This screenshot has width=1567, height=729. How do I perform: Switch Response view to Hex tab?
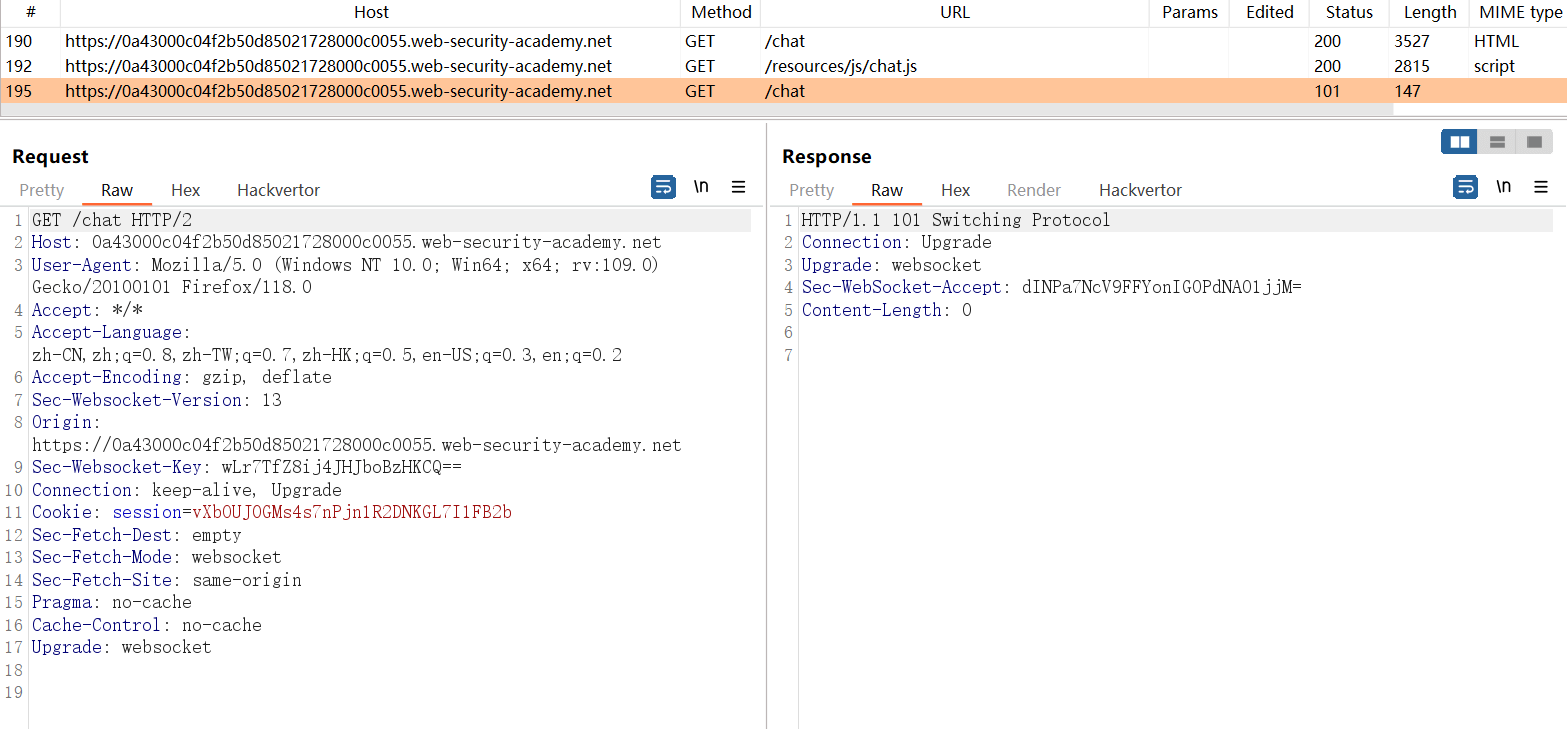[x=955, y=190]
